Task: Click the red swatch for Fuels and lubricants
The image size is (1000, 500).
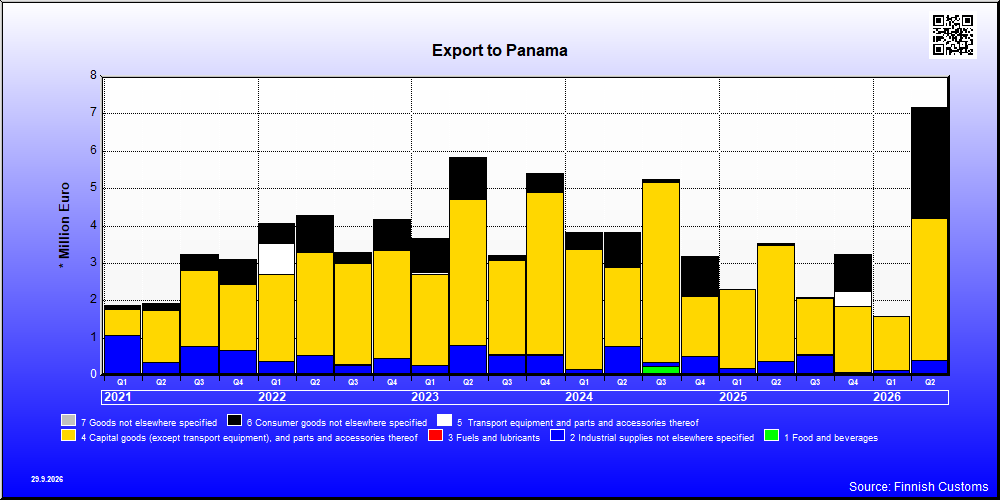Action: coord(436,436)
